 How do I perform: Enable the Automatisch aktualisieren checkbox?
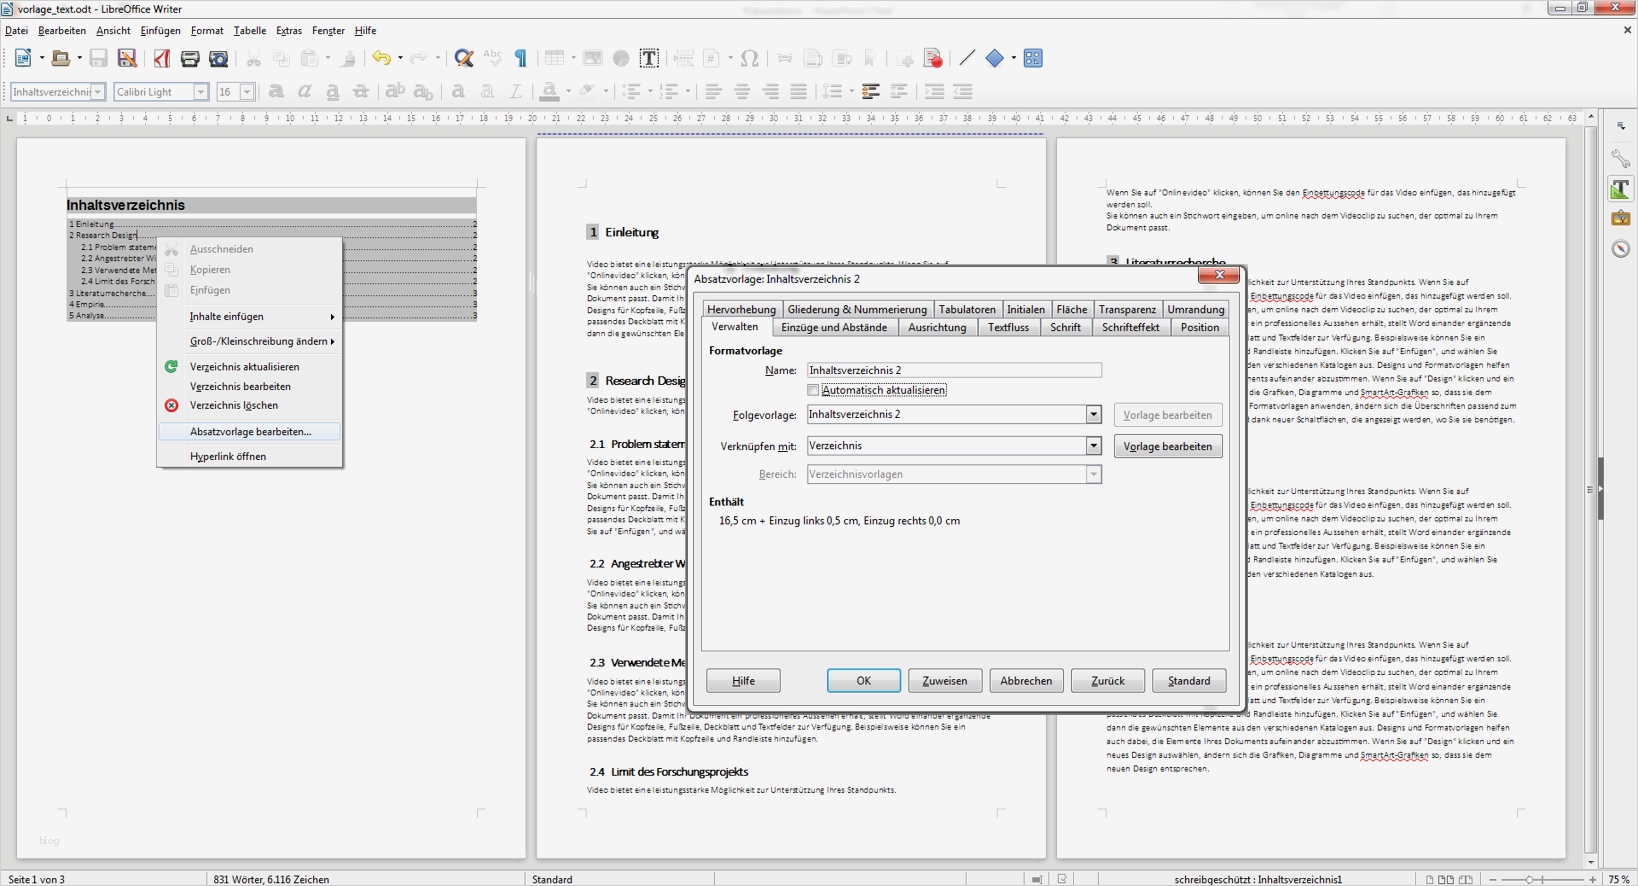(813, 390)
